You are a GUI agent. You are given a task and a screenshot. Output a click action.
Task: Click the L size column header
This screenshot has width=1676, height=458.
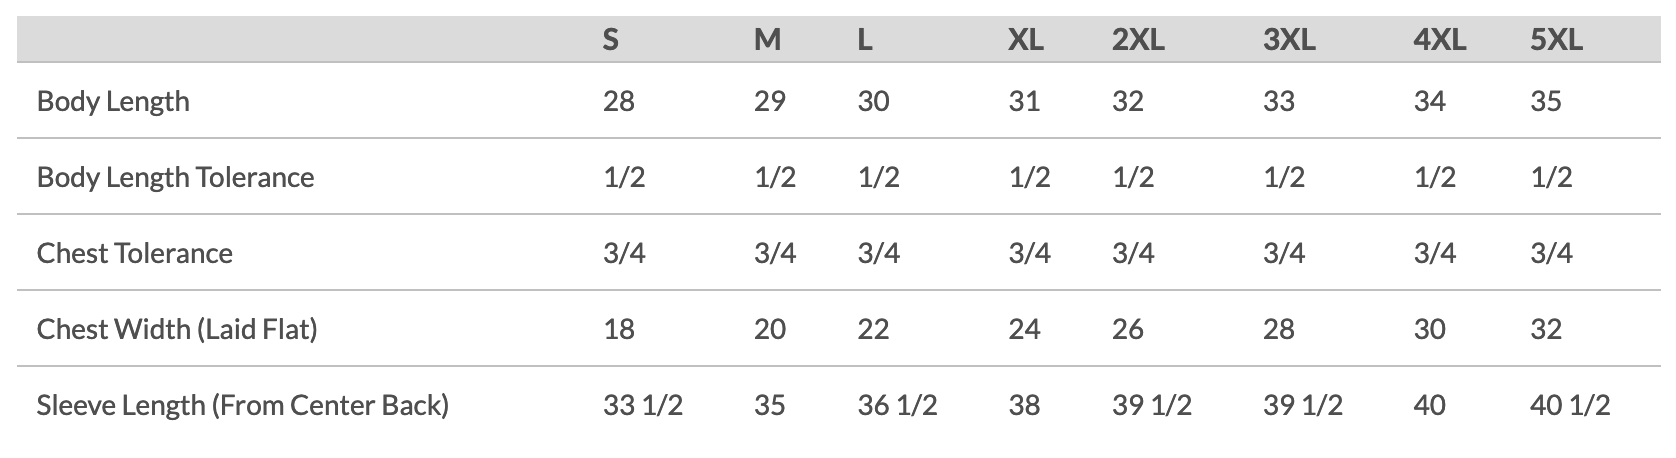[x=866, y=40]
